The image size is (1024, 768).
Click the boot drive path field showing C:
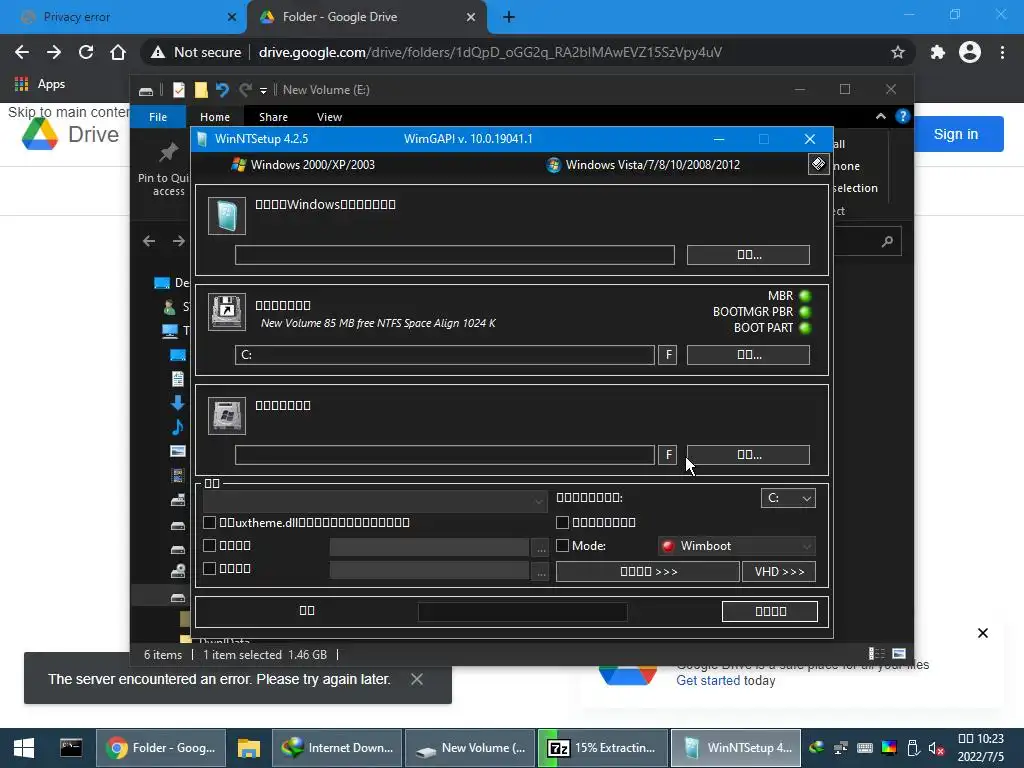click(445, 355)
